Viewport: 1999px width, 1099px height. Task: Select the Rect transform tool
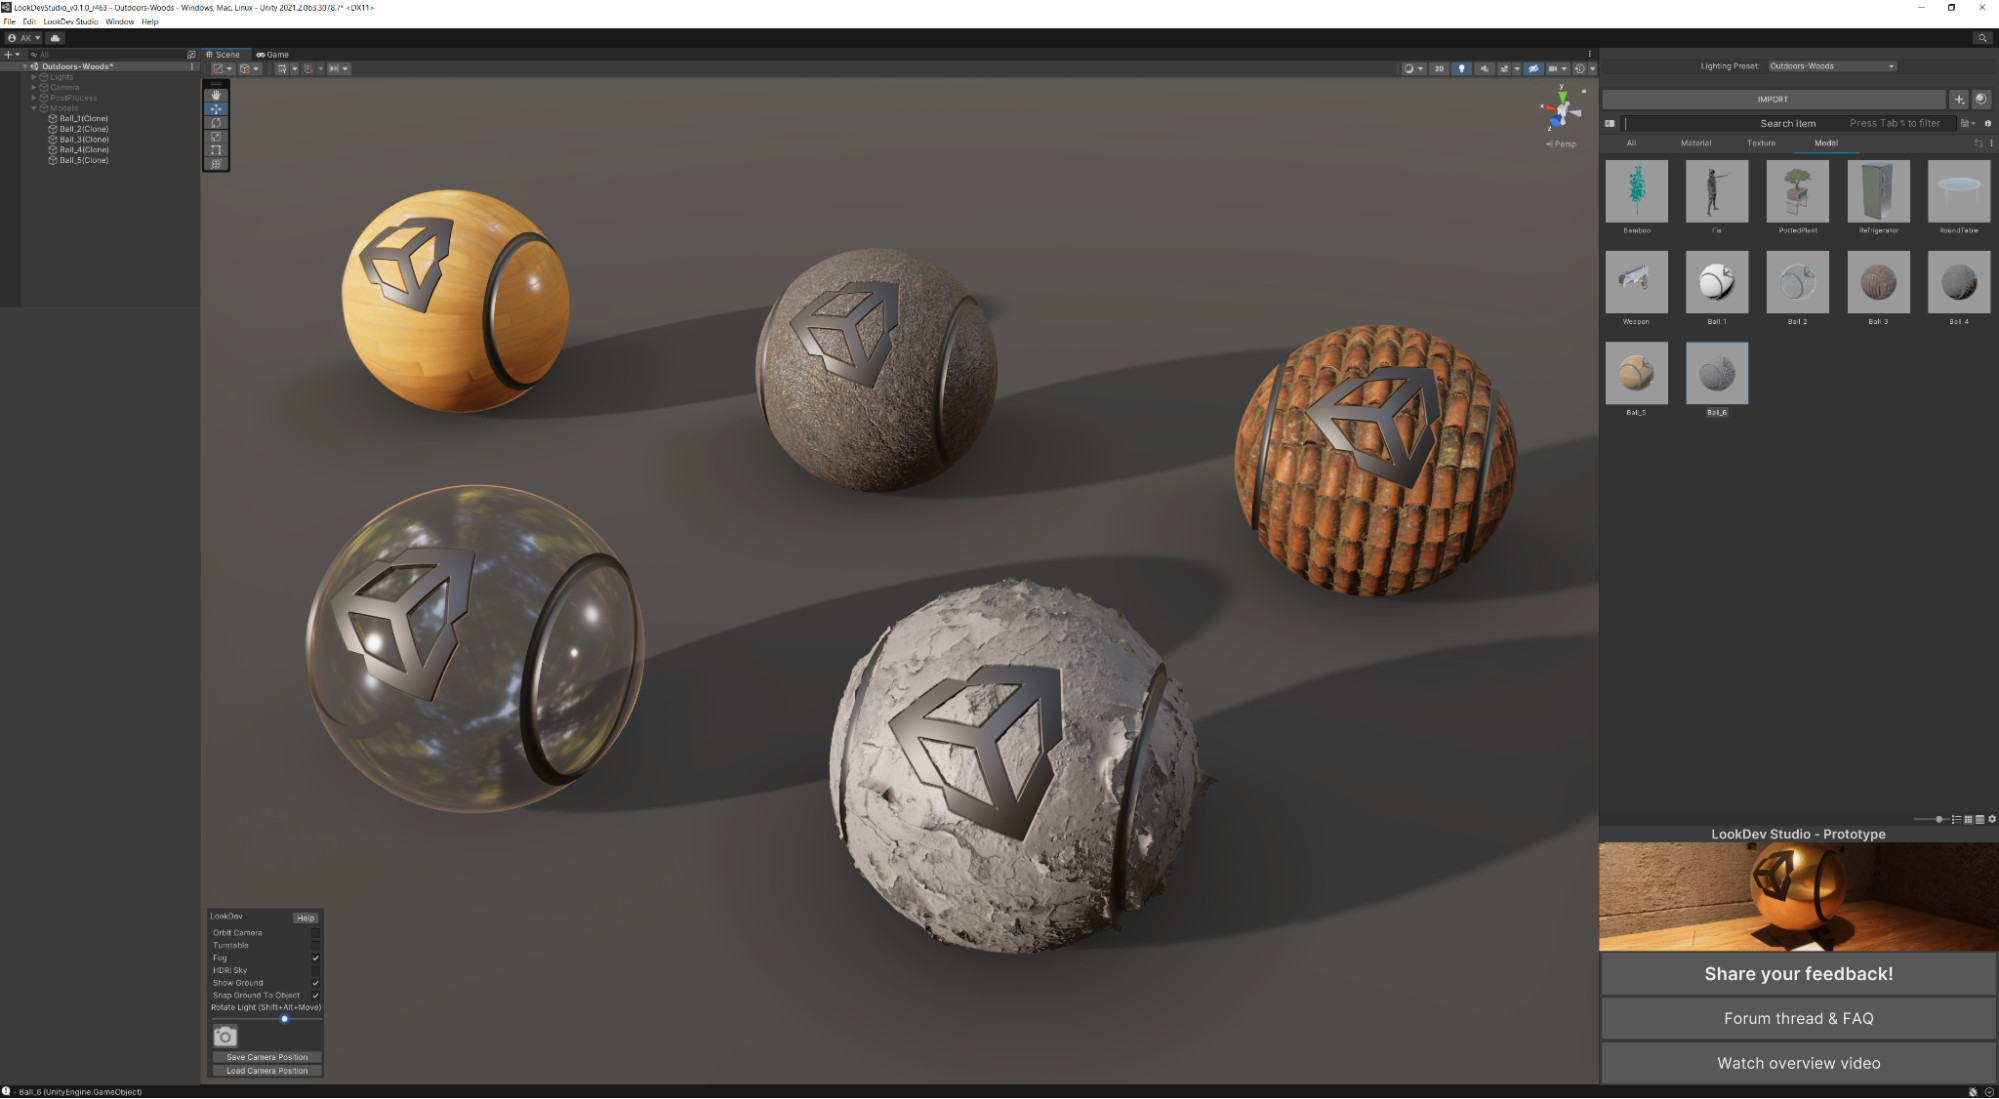click(216, 150)
